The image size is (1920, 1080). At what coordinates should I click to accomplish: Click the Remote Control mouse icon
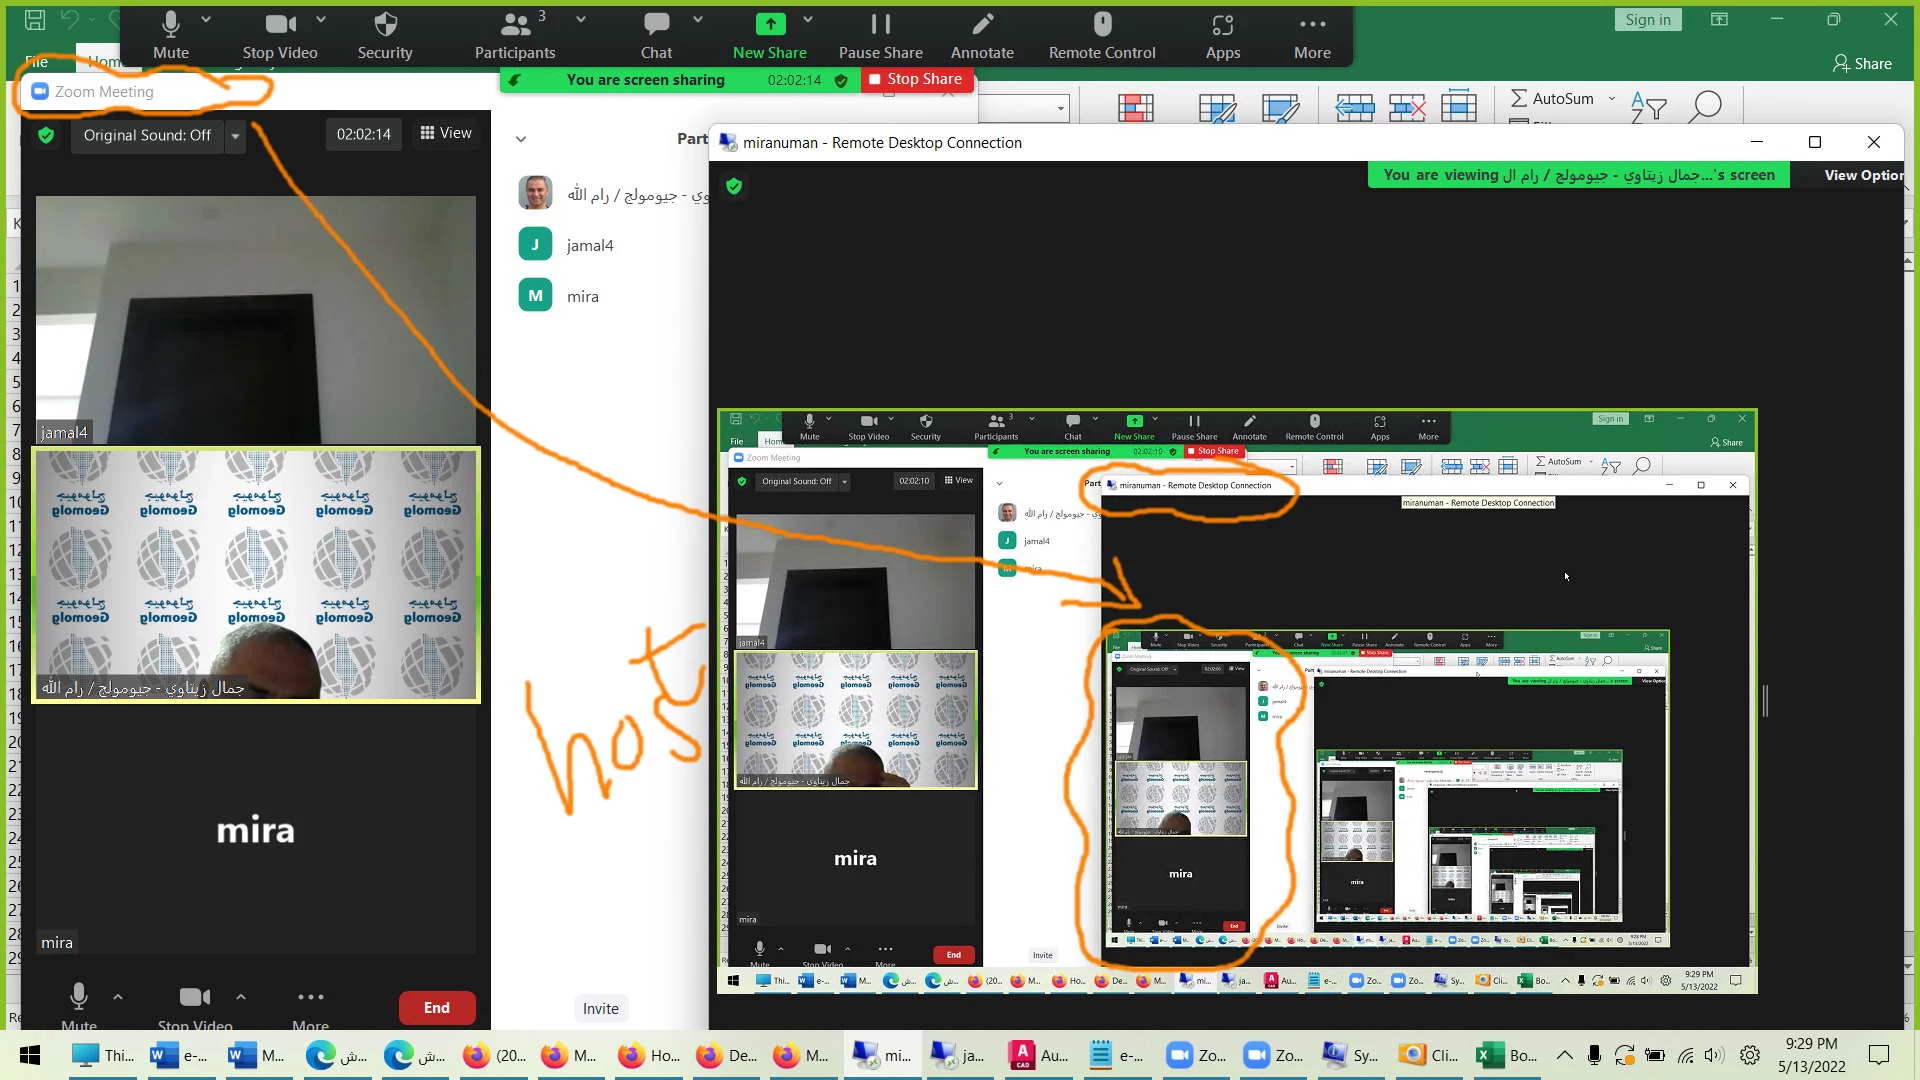(1102, 25)
